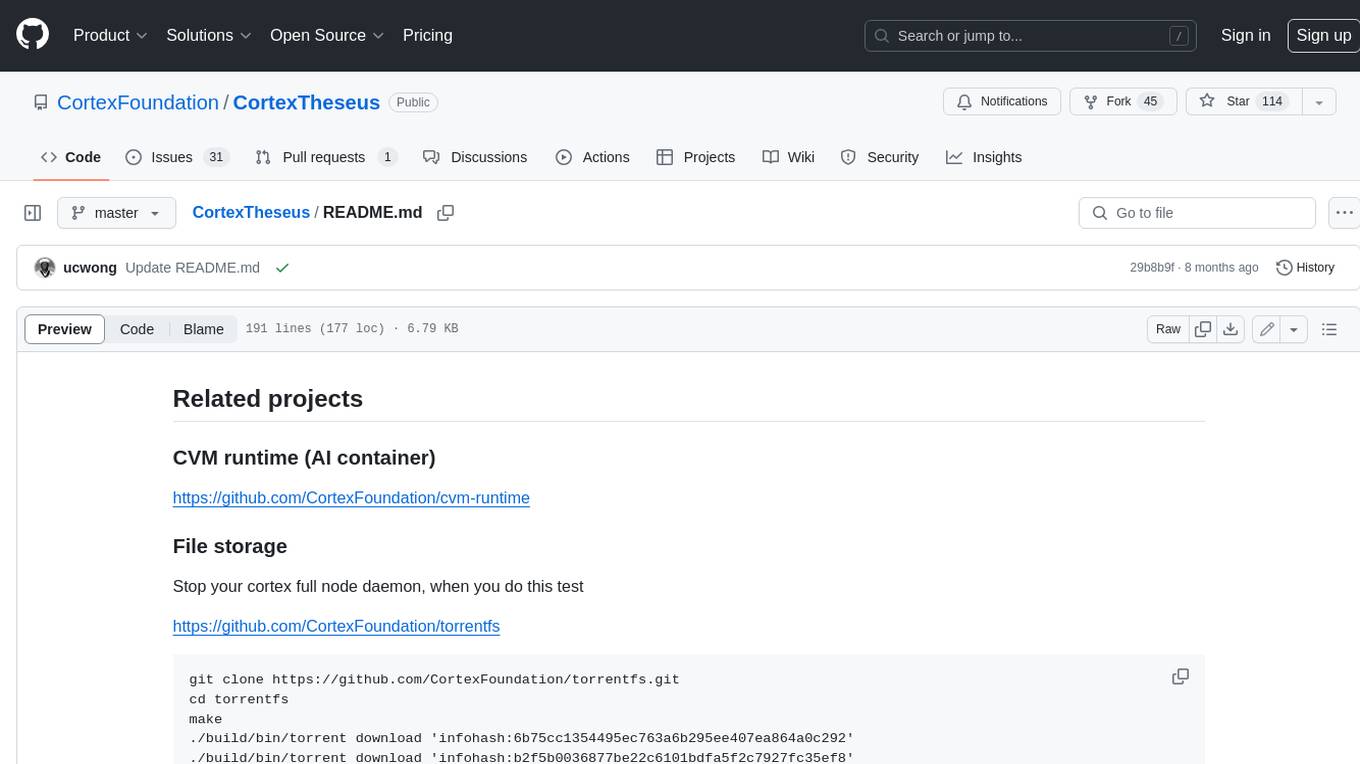Click the star count 114
The height and width of the screenshot is (764, 1360).
coord(1272,102)
